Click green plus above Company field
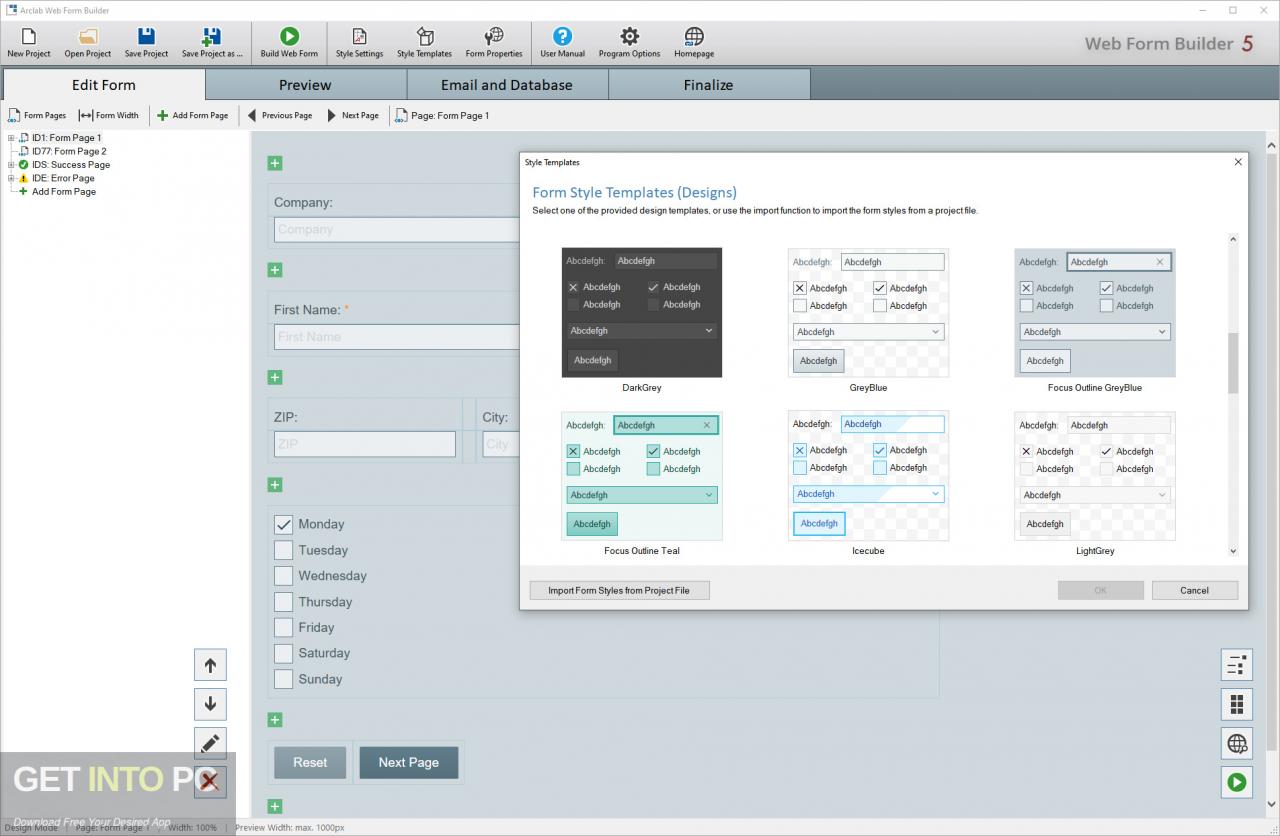The width and height of the screenshot is (1280, 836). (275, 163)
